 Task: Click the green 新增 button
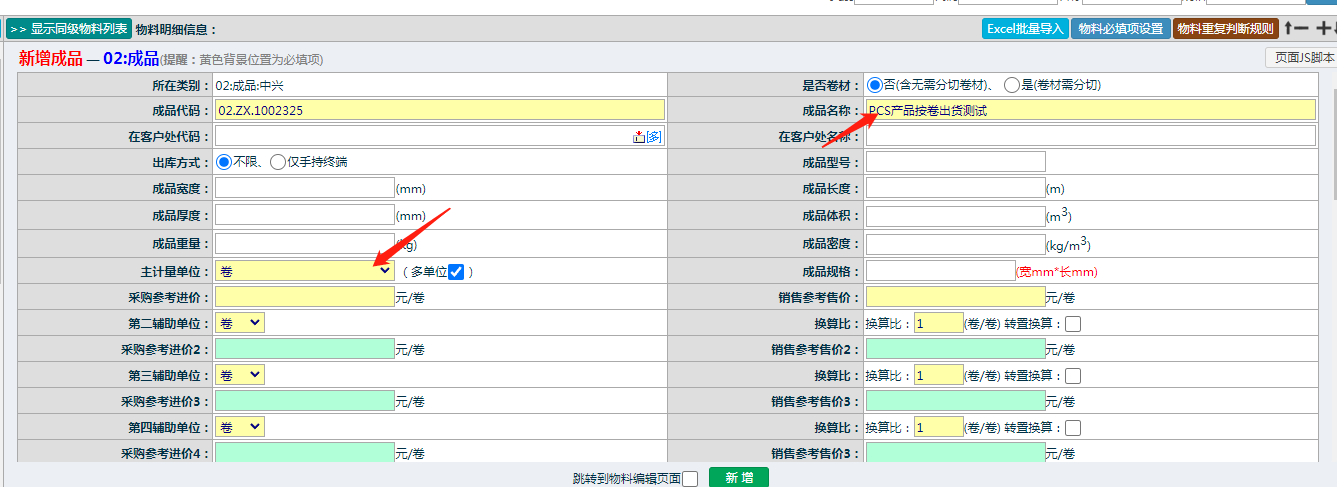tap(739, 478)
